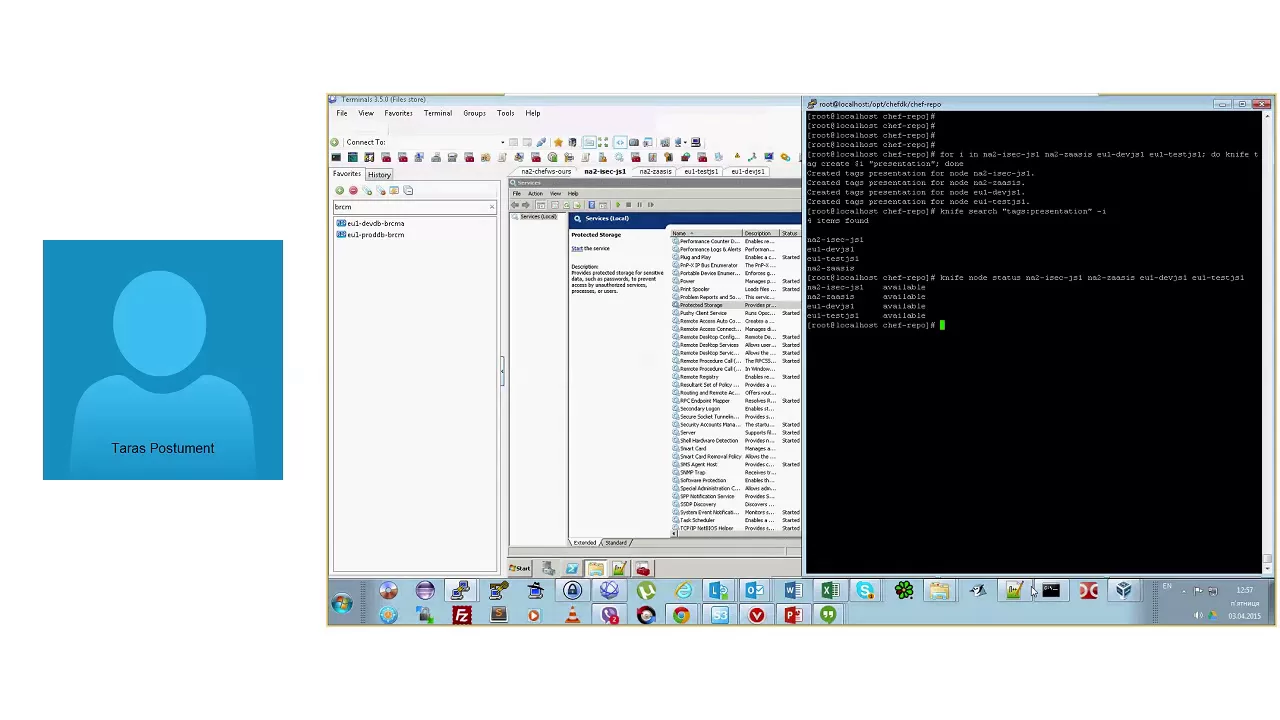This screenshot has height=720, width=1280.
Task: Switch to the na2-isec-js1 session tab
Action: [x=605, y=171]
